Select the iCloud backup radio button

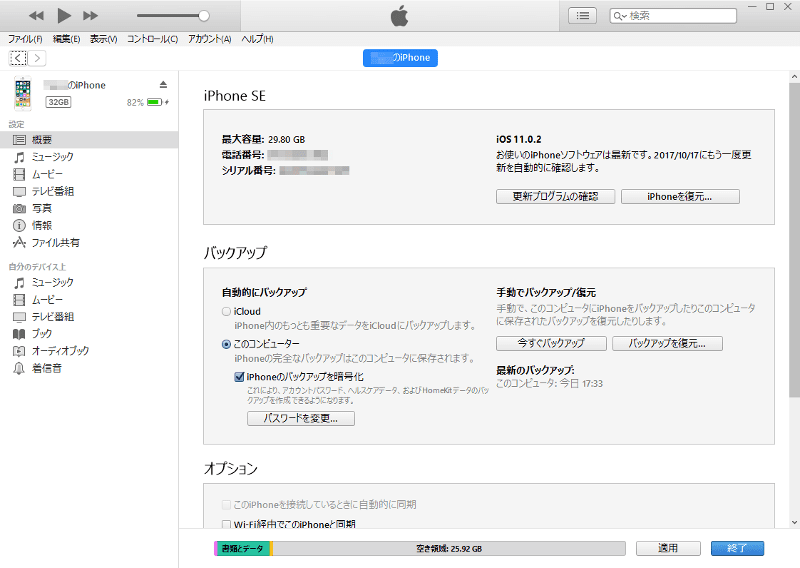[226, 312]
